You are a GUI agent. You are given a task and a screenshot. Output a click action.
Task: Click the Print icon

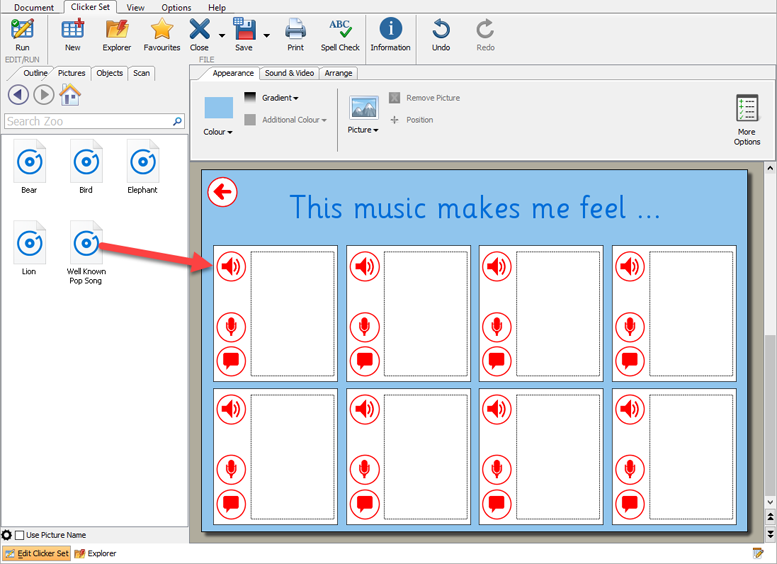pyautogui.click(x=295, y=33)
